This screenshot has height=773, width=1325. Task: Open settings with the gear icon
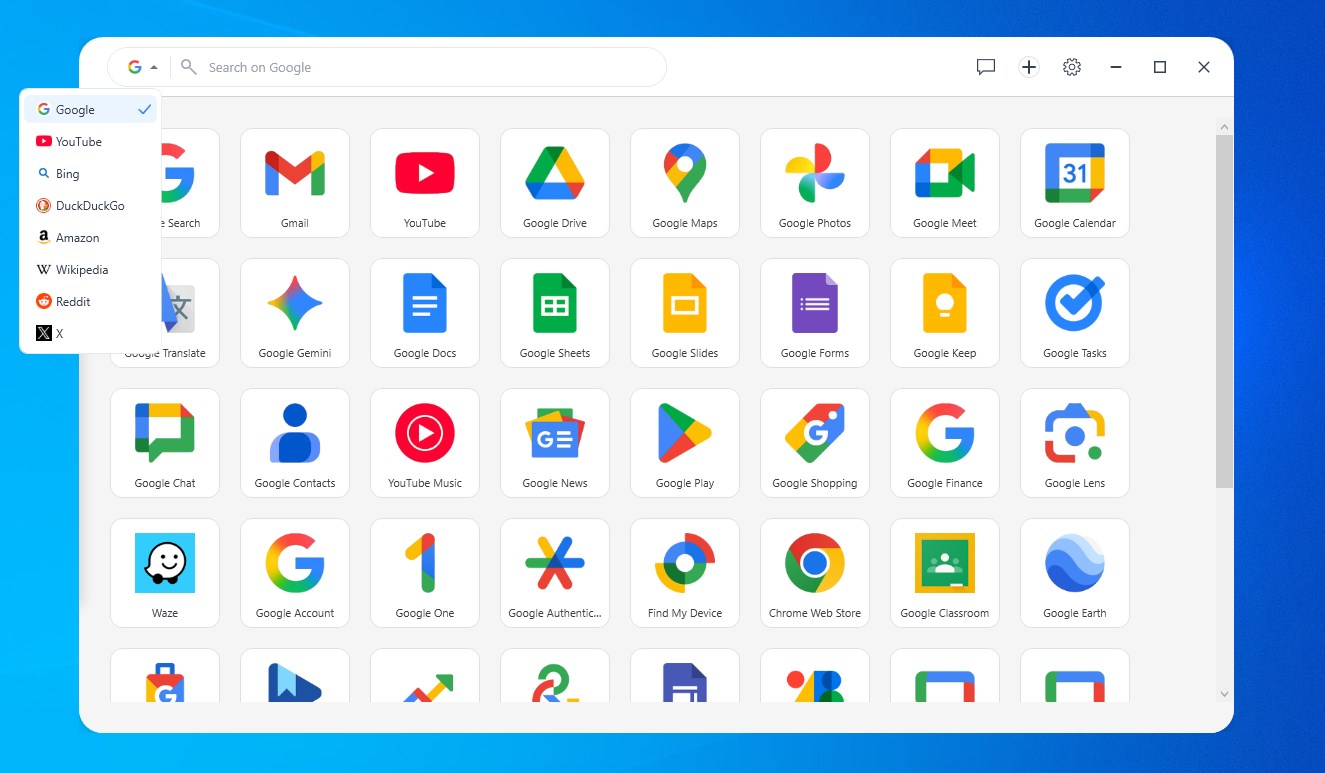pyautogui.click(x=1072, y=67)
